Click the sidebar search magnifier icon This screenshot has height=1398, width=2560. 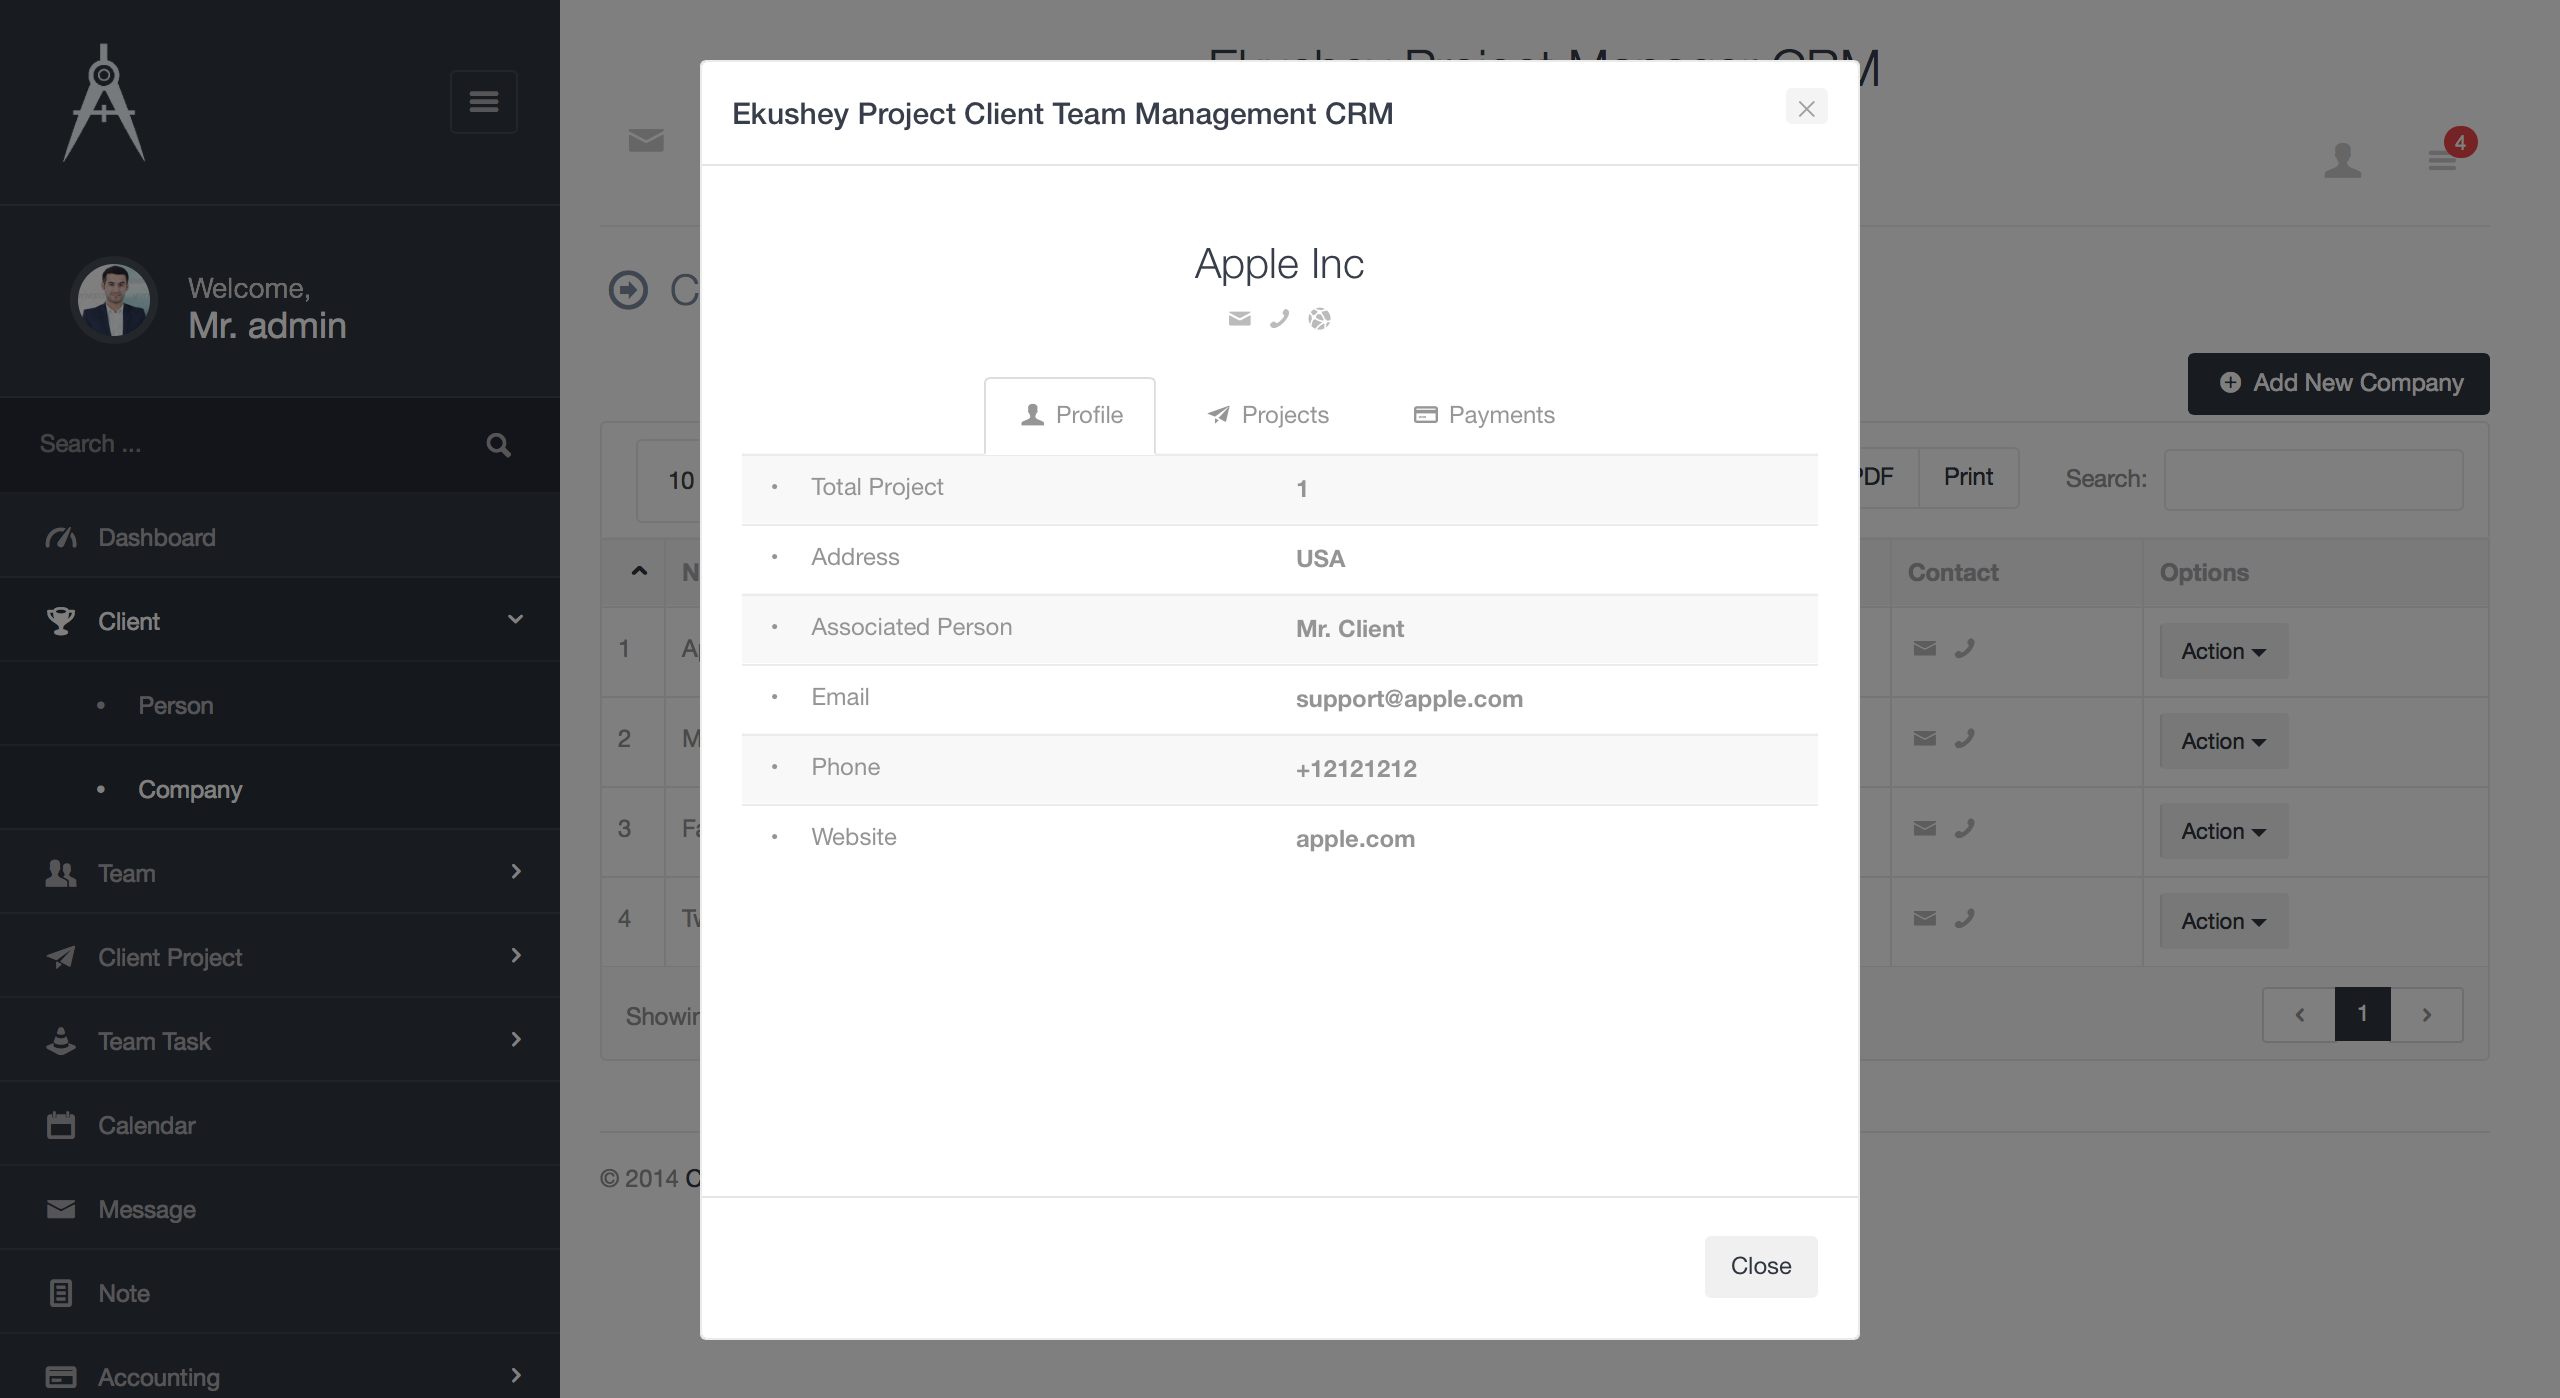click(x=498, y=445)
